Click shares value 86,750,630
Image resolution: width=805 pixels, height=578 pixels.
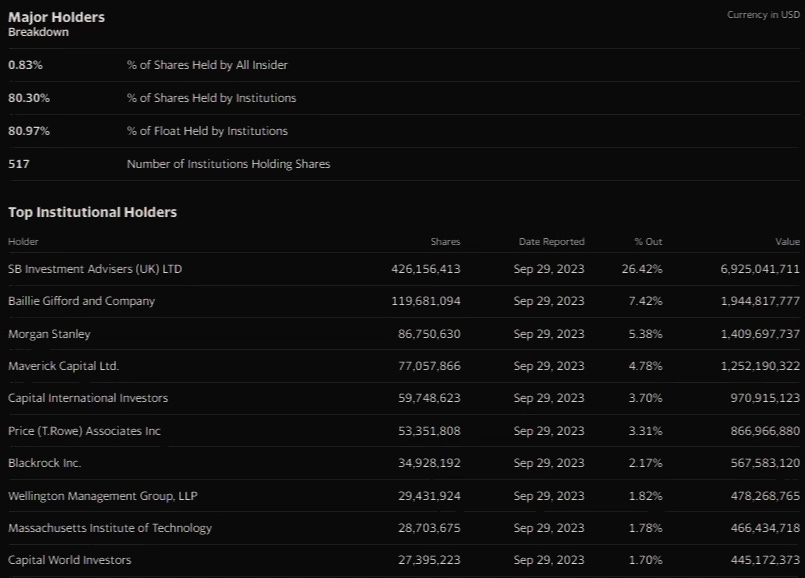[429, 334]
